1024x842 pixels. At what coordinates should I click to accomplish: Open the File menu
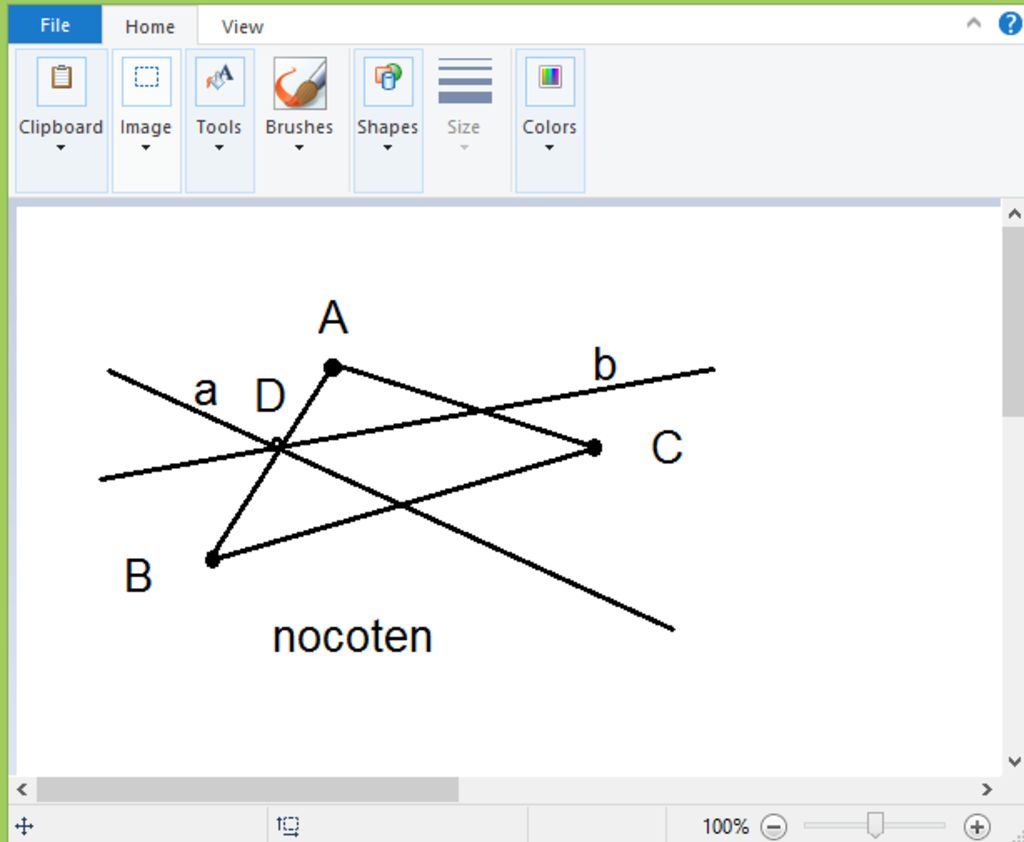click(x=55, y=25)
